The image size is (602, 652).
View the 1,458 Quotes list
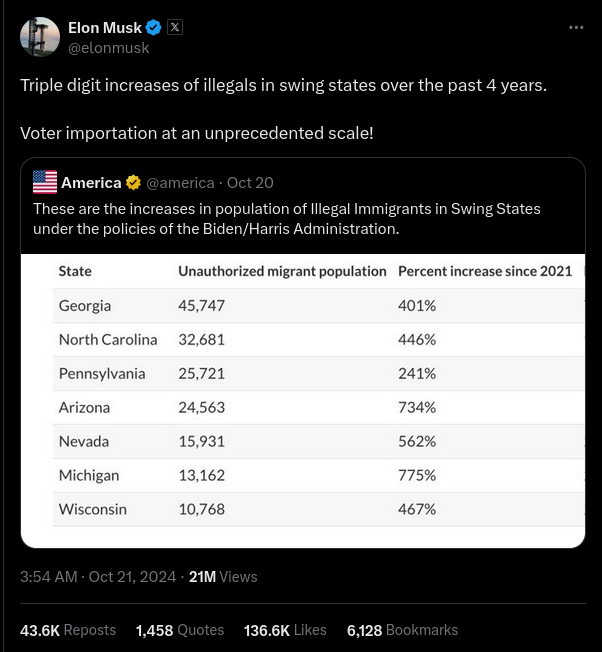click(x=180, y=630)
